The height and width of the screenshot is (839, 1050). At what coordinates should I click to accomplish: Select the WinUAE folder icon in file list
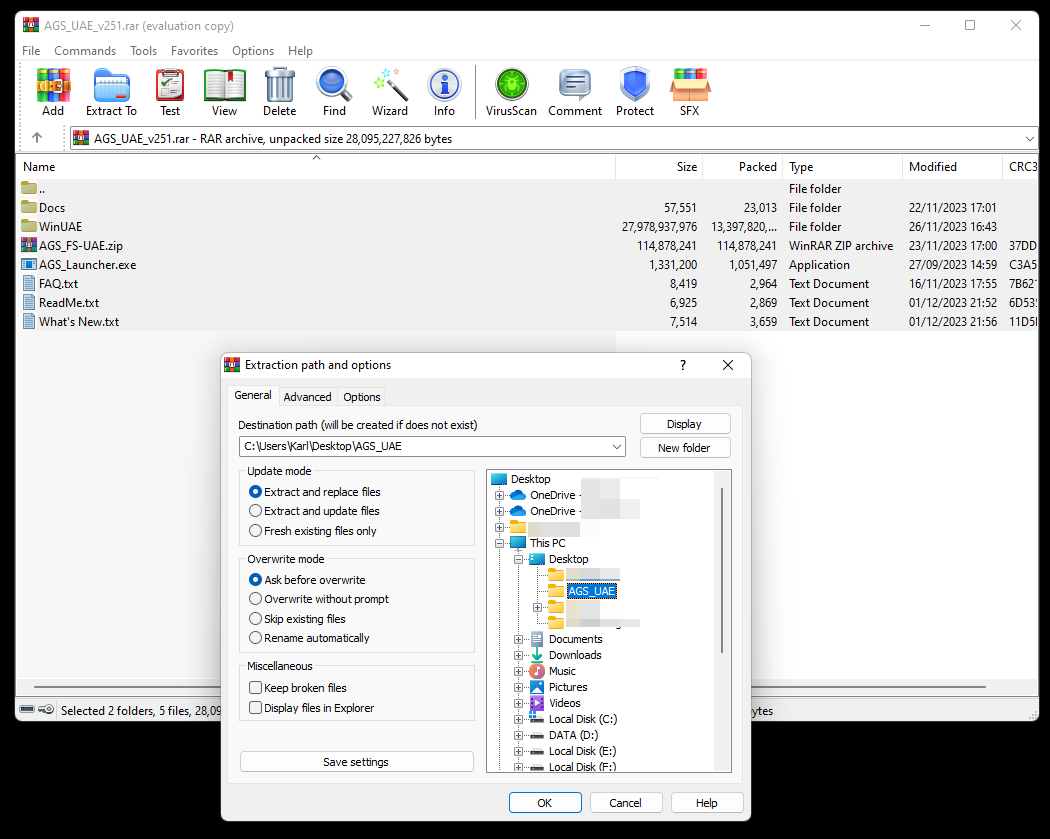click(x=29, y=226)
